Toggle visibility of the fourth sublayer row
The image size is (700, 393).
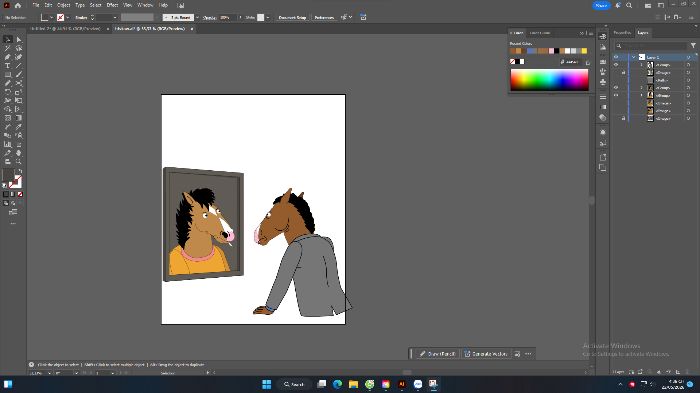tap(616, 88)
